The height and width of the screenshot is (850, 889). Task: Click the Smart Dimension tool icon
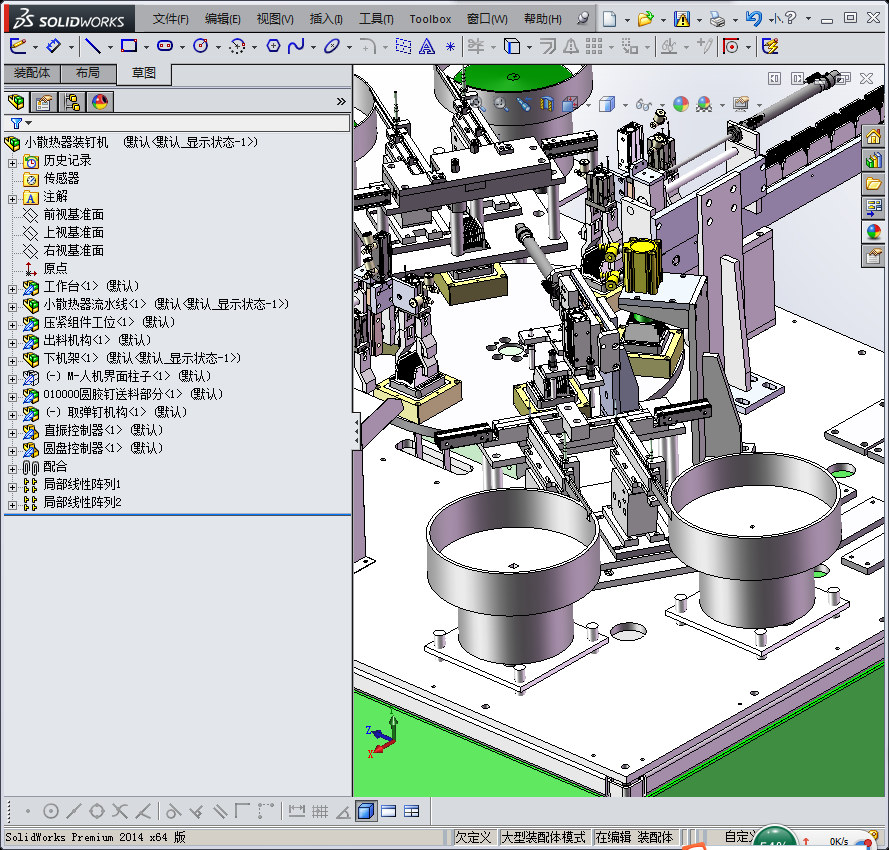pyautogui.click(x=55, y=46)
